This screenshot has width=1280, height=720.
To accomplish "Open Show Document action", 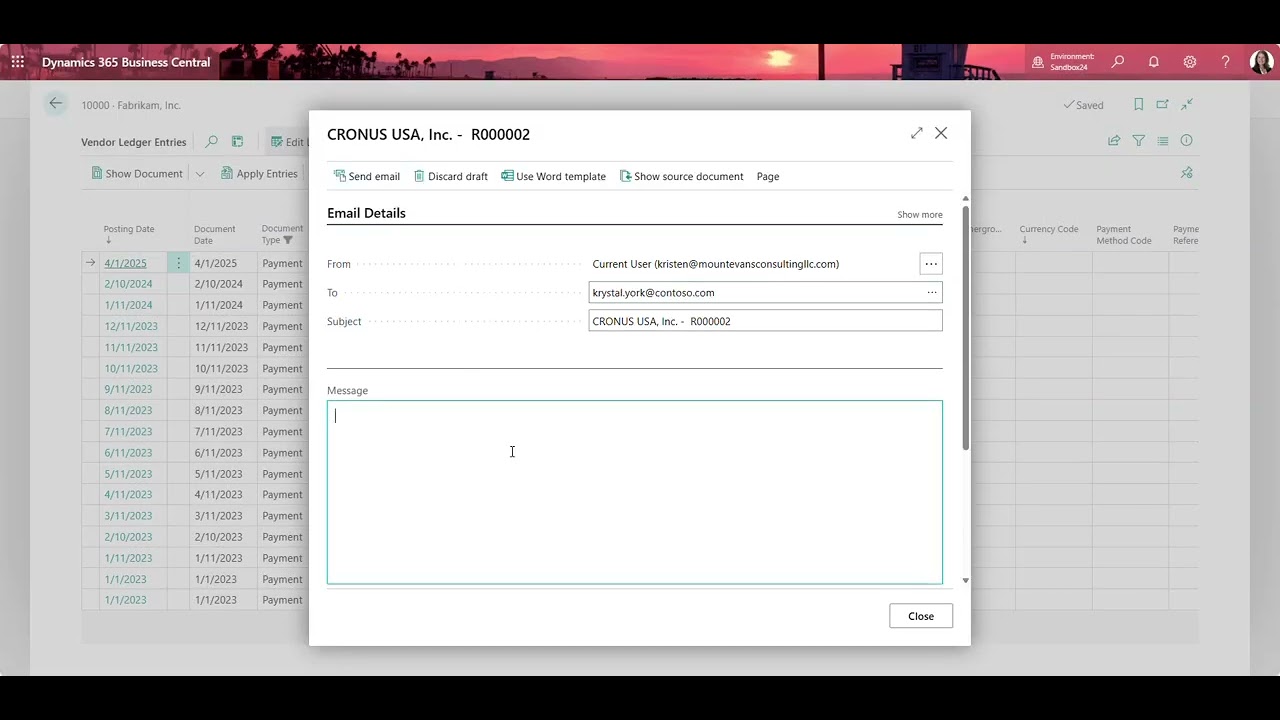I will point(137,173).
